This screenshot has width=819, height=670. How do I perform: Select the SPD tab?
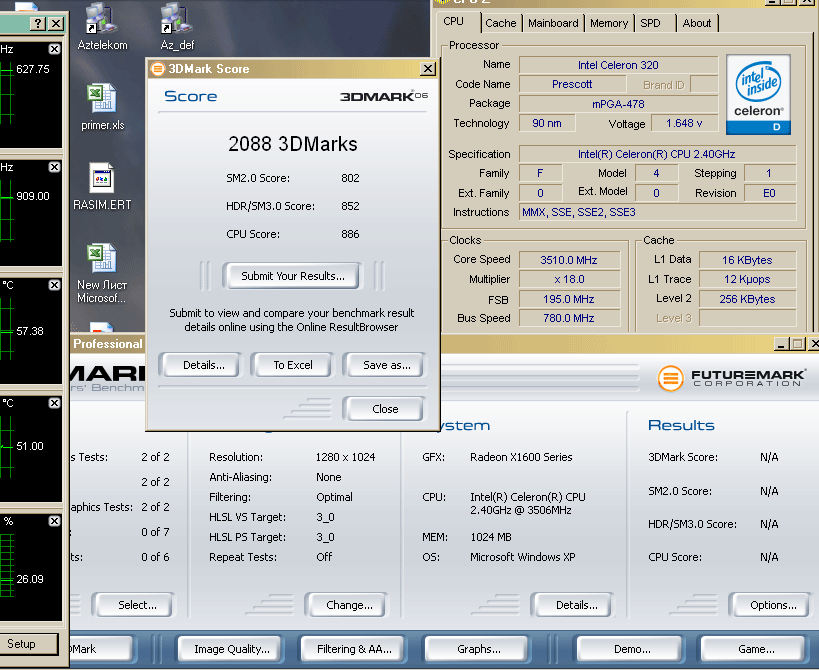pos(650,23)
